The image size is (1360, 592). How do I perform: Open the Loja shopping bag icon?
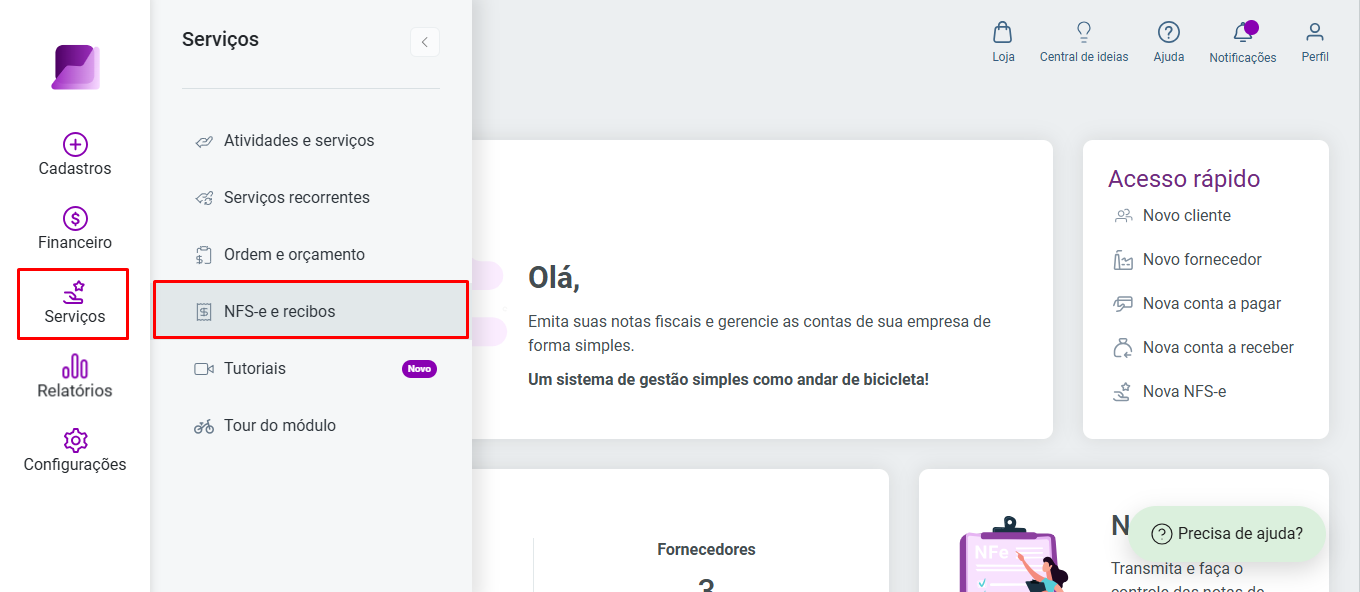pyautogui.click(x=1003, y=32)
